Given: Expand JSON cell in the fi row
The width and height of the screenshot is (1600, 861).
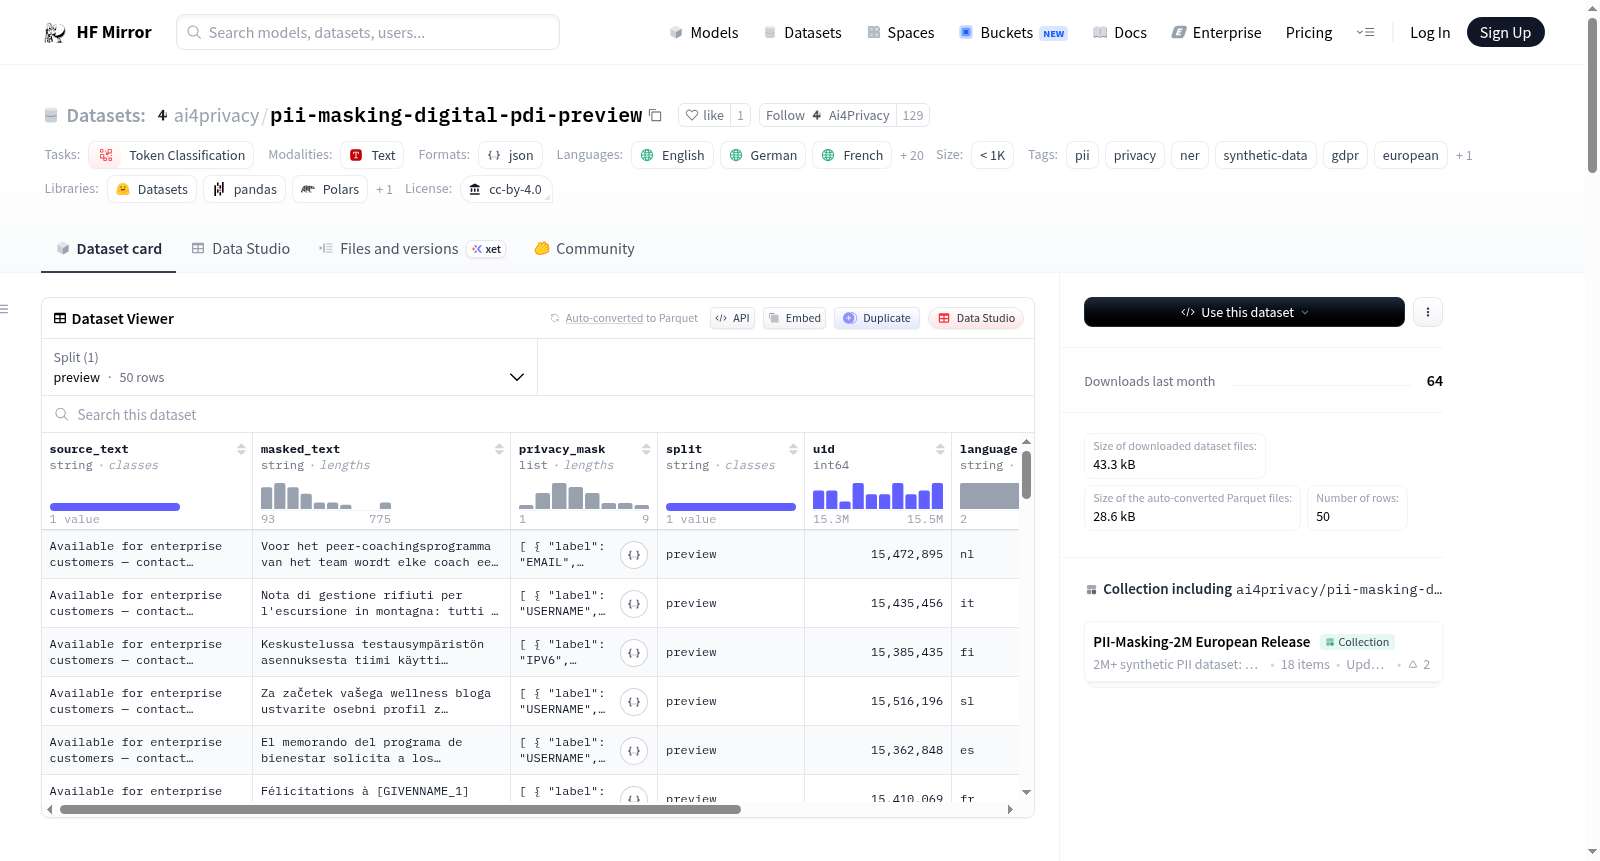Looking at the screenshot, I should (x=634, y=653).
